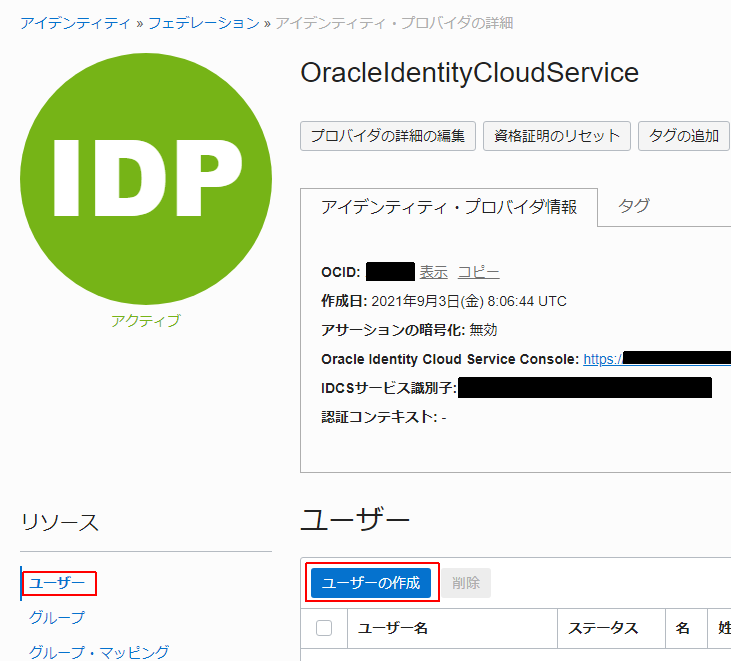Open the アイデンティティ breadcrumb link
The image size is (731, 661).
[x=75, y=23]
